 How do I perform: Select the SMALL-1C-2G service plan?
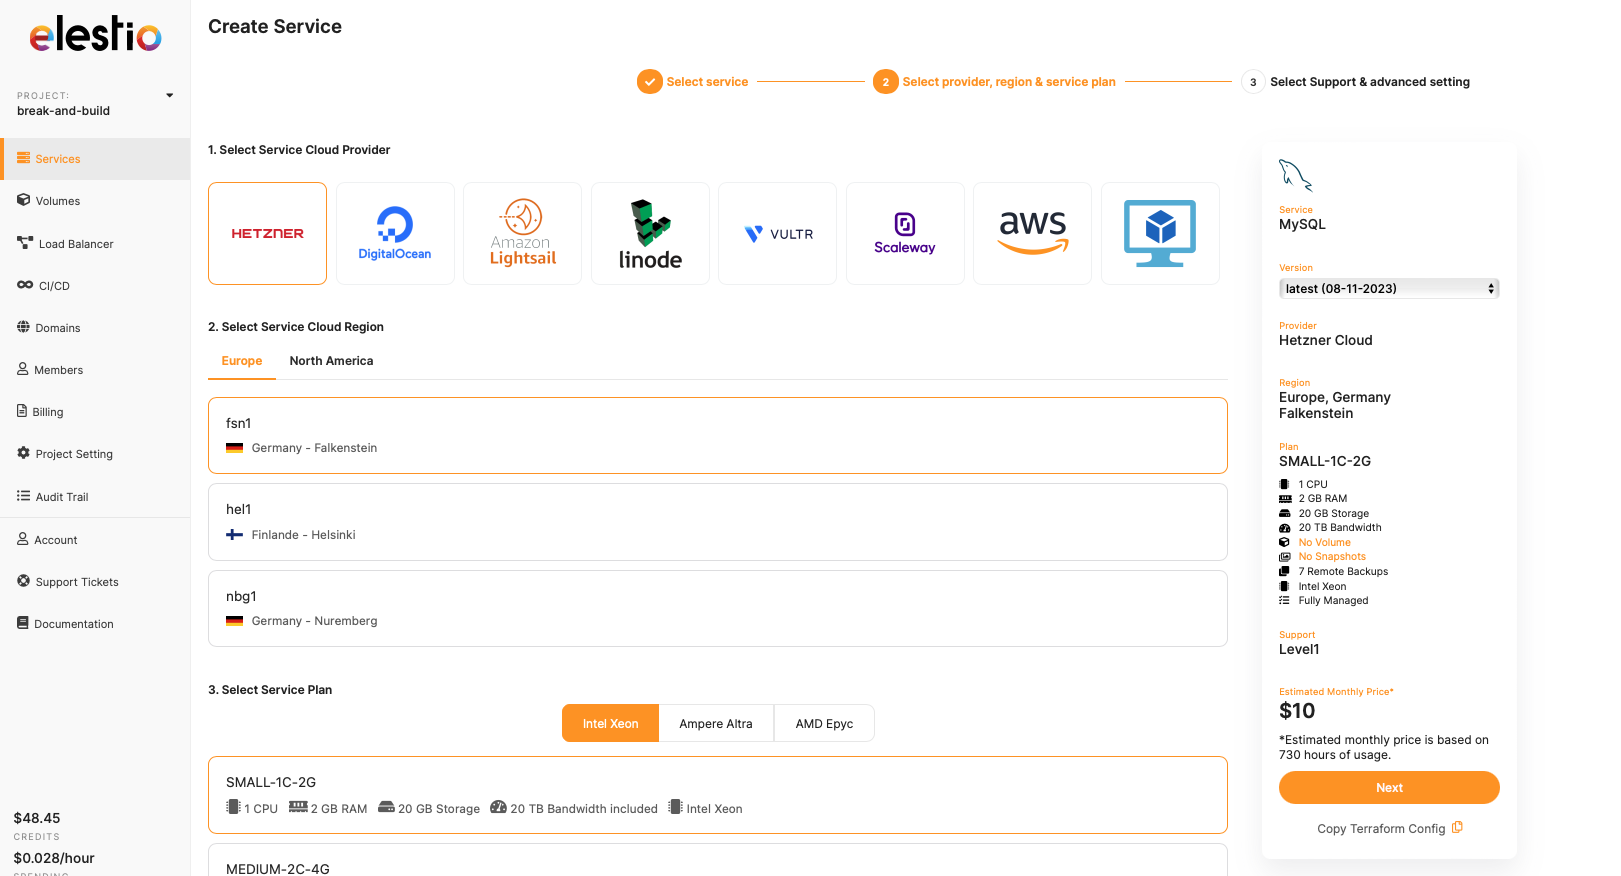tap(717, 795)
